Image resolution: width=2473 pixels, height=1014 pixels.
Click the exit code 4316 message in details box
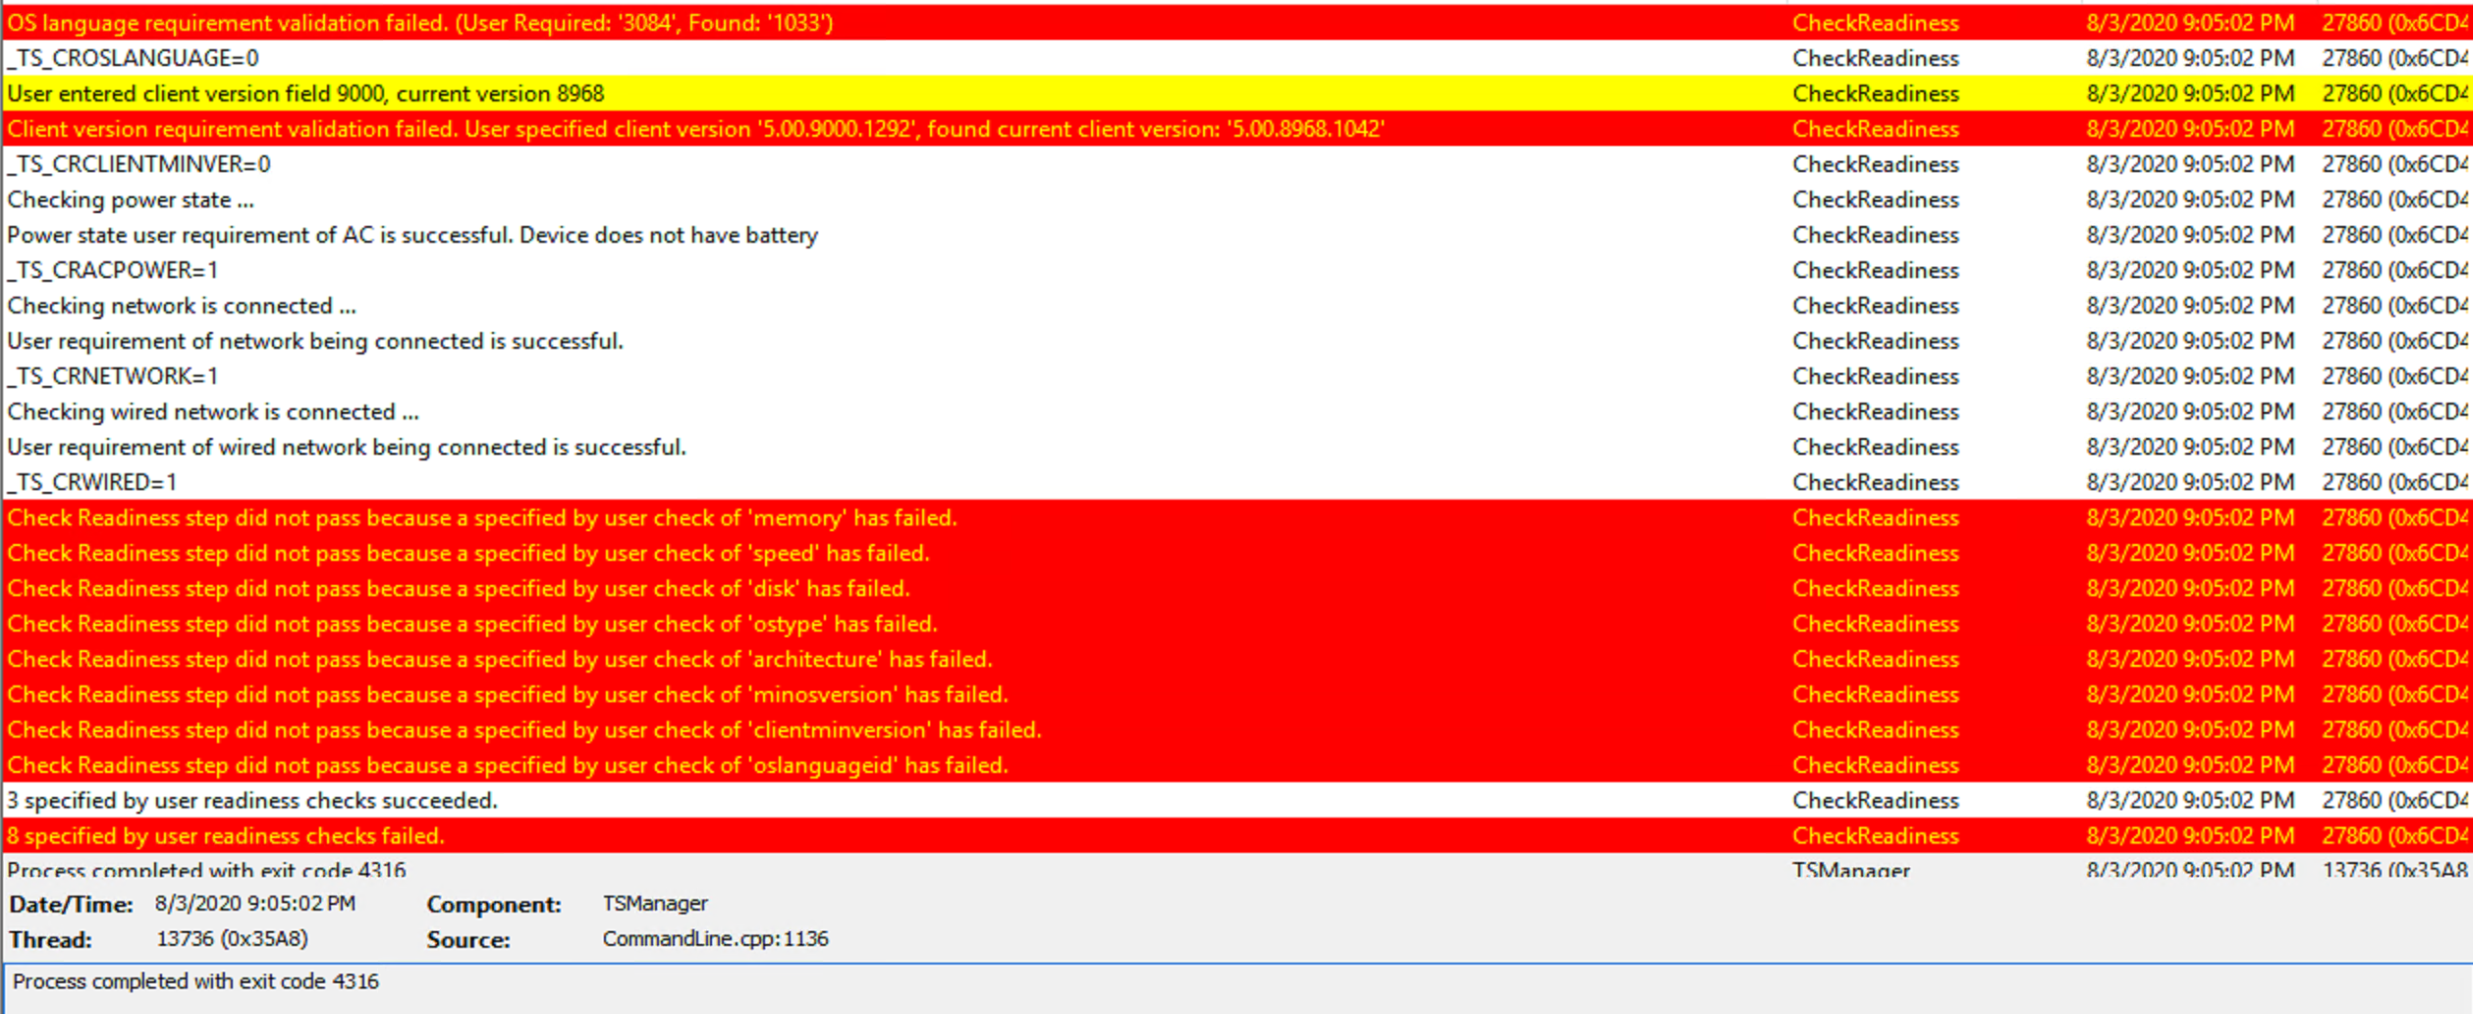pyautogui.click(x=196, y=981)
